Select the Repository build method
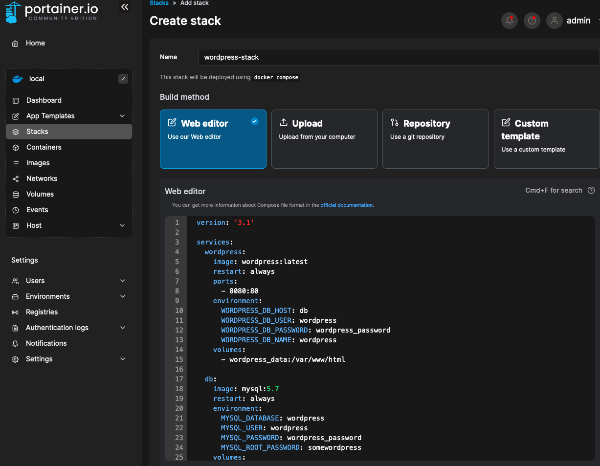The height and width of the screenshot is (466, 600). tap(435, 139)
